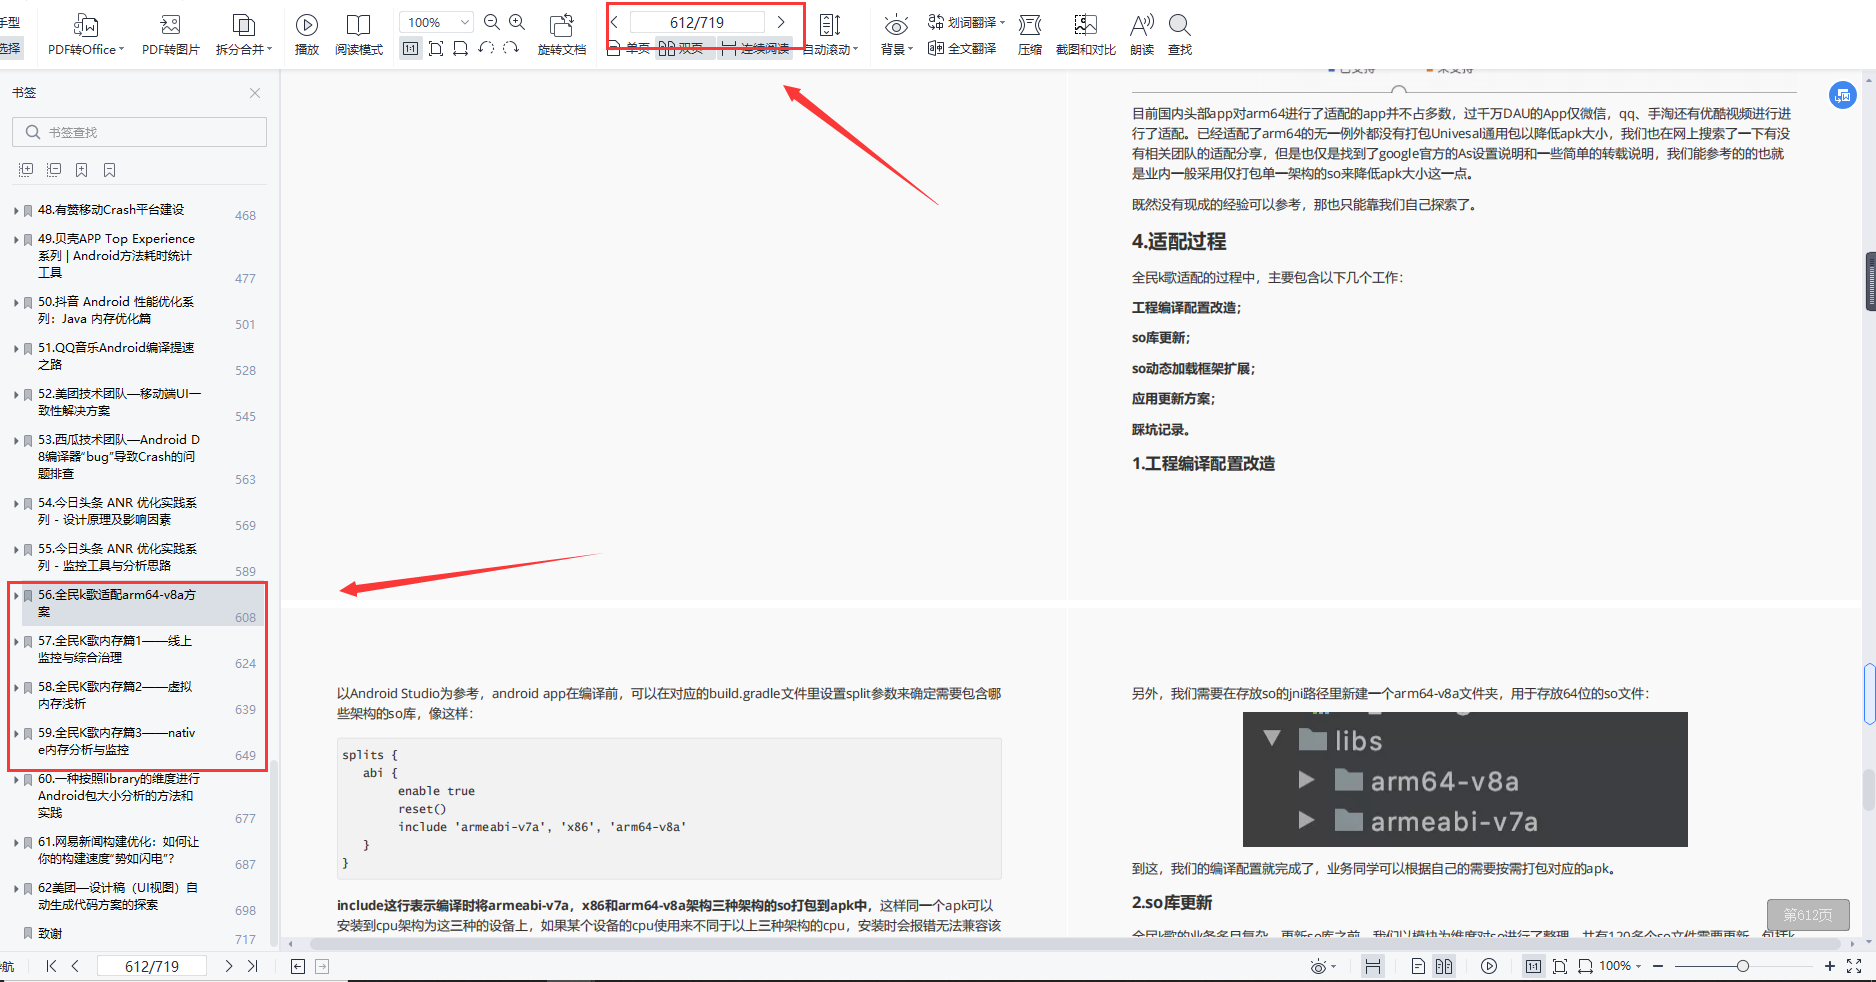Toggle continuous reading in status bar

(1373, 966)
